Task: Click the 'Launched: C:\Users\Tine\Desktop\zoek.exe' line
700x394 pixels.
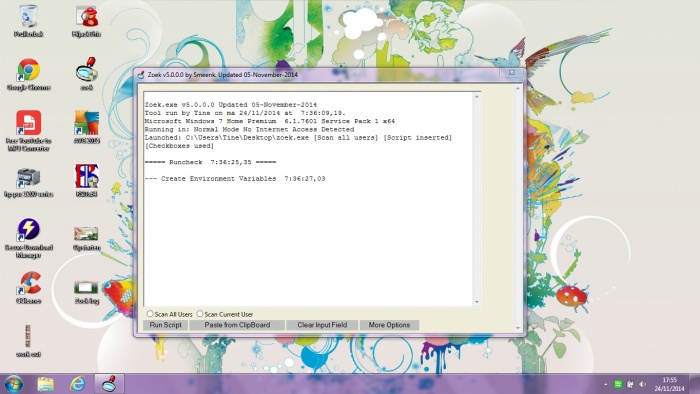Action: (x=298, y=137)
